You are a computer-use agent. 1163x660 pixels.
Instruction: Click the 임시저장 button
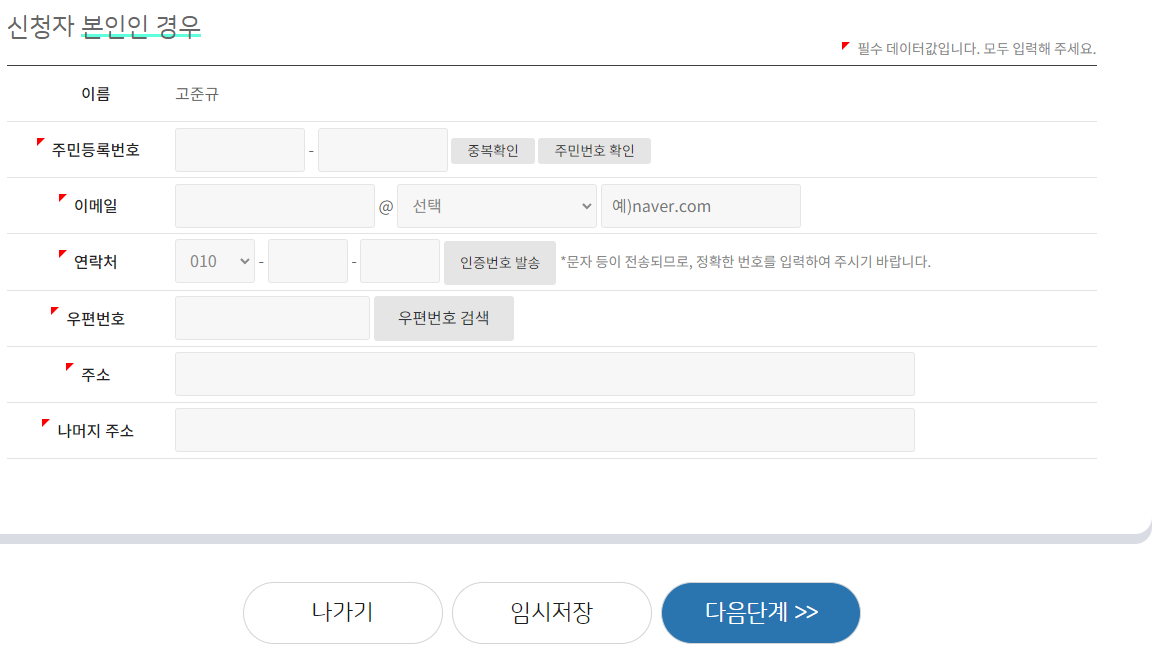552,613
